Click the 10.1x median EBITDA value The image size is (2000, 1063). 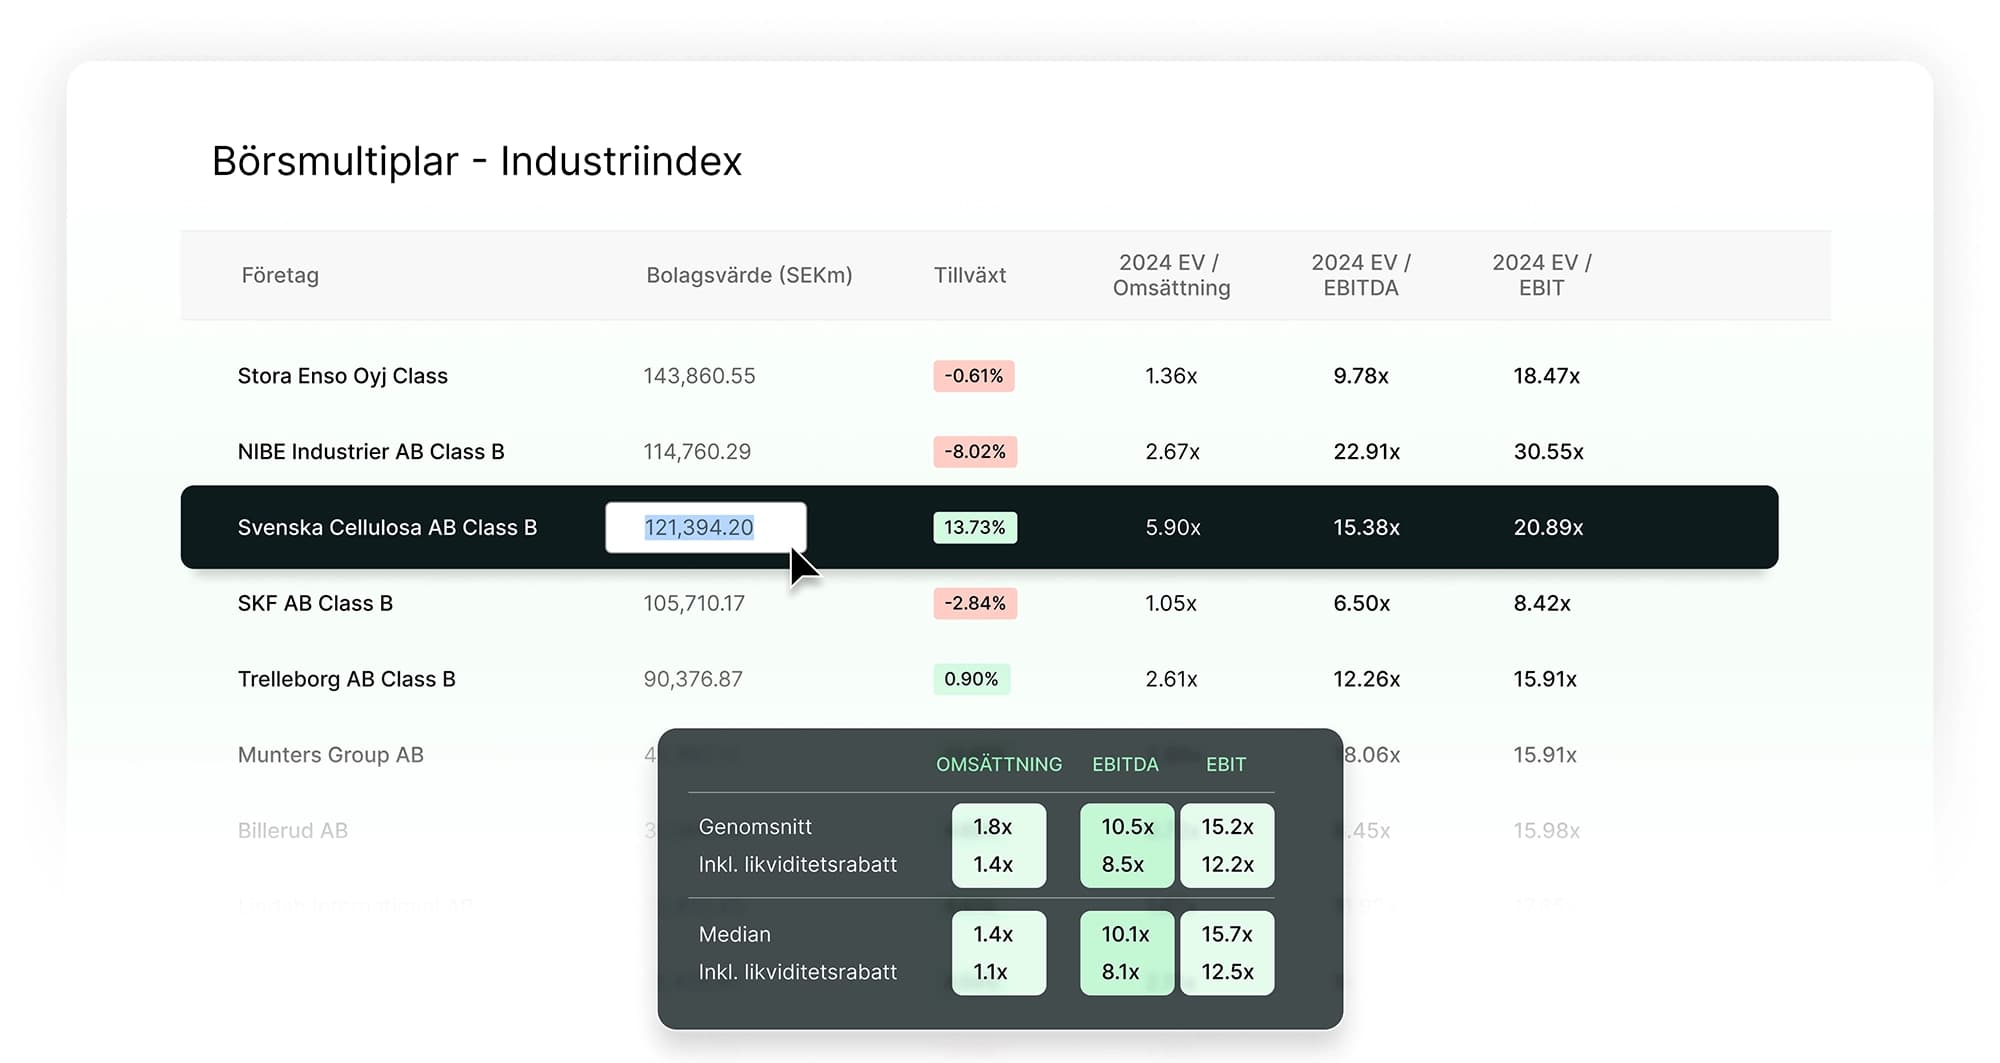point(1125,935)
